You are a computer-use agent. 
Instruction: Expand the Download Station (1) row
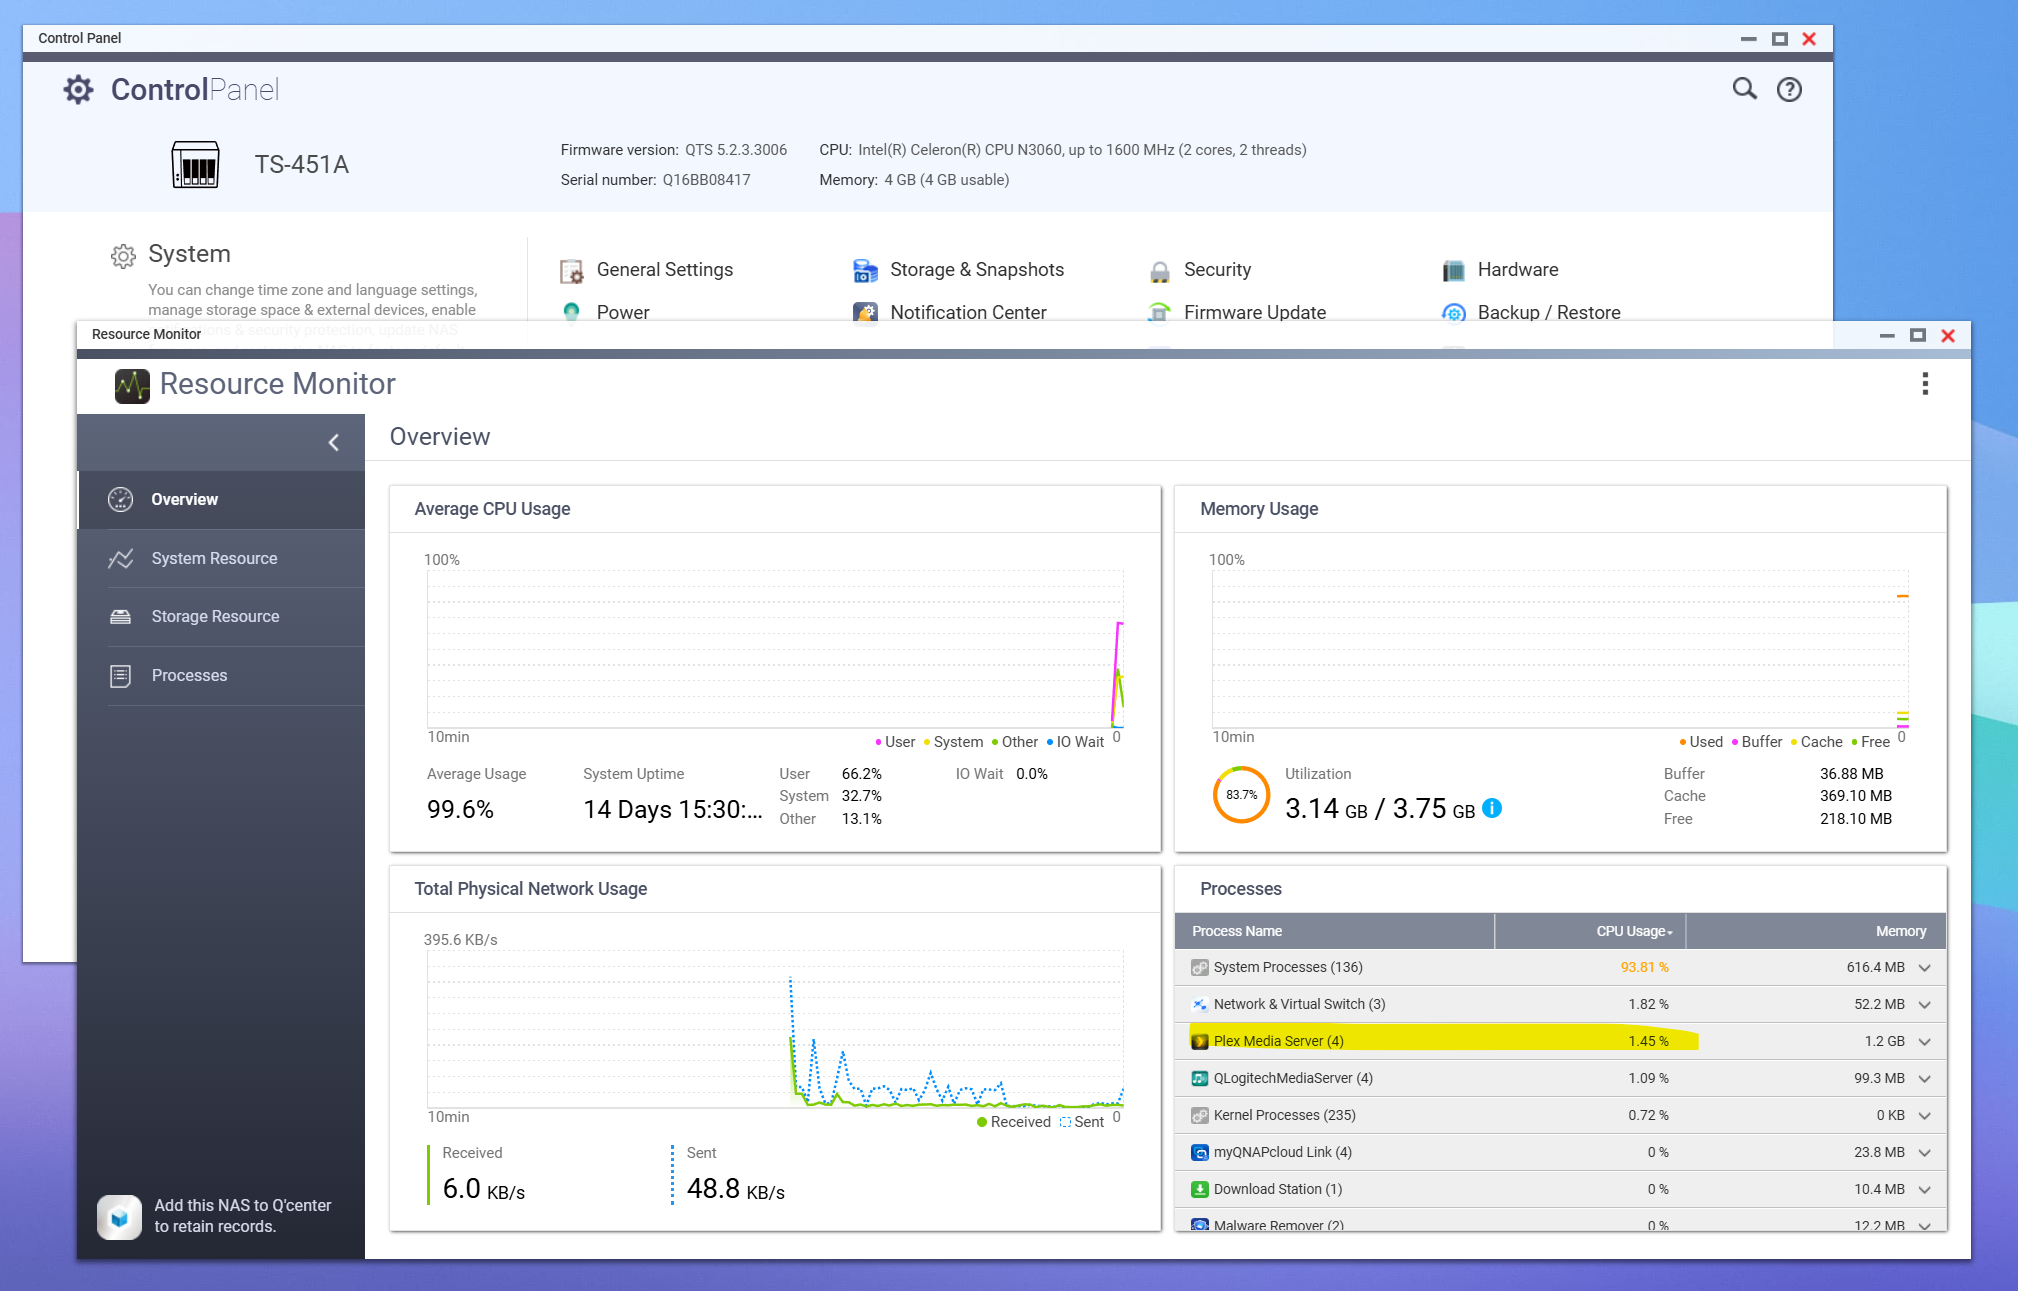[x=1925, y=1190]
